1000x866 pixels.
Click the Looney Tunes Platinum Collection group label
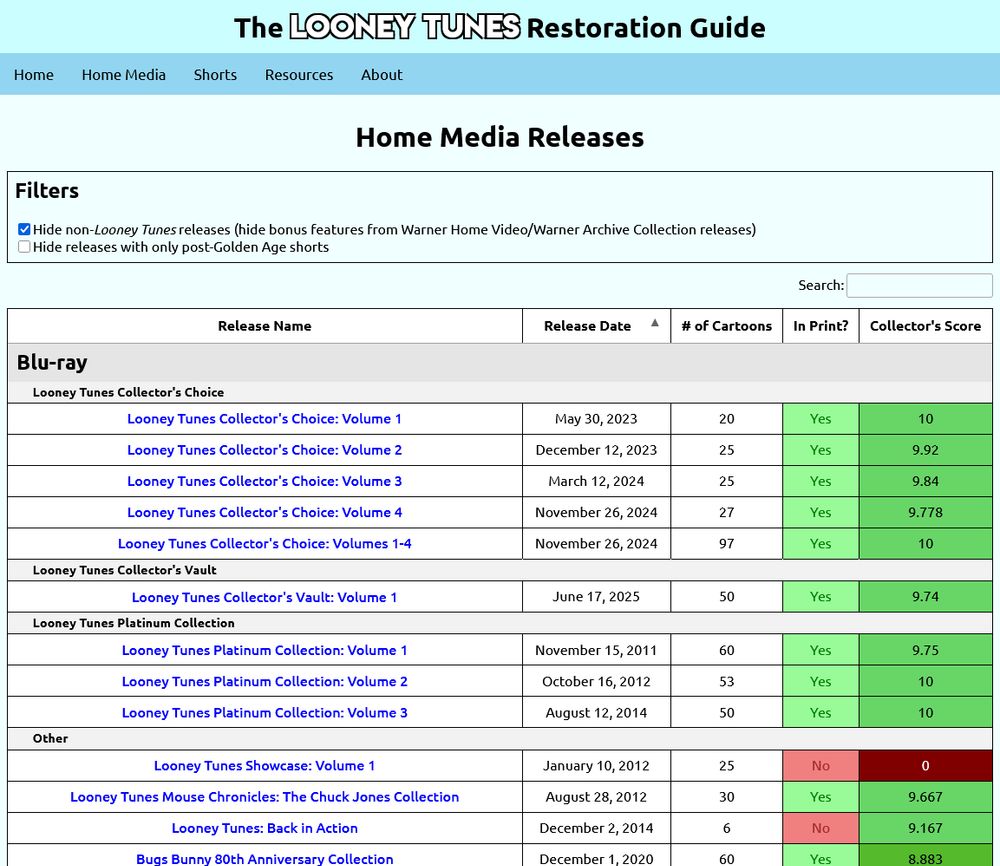tap(133, 623)
